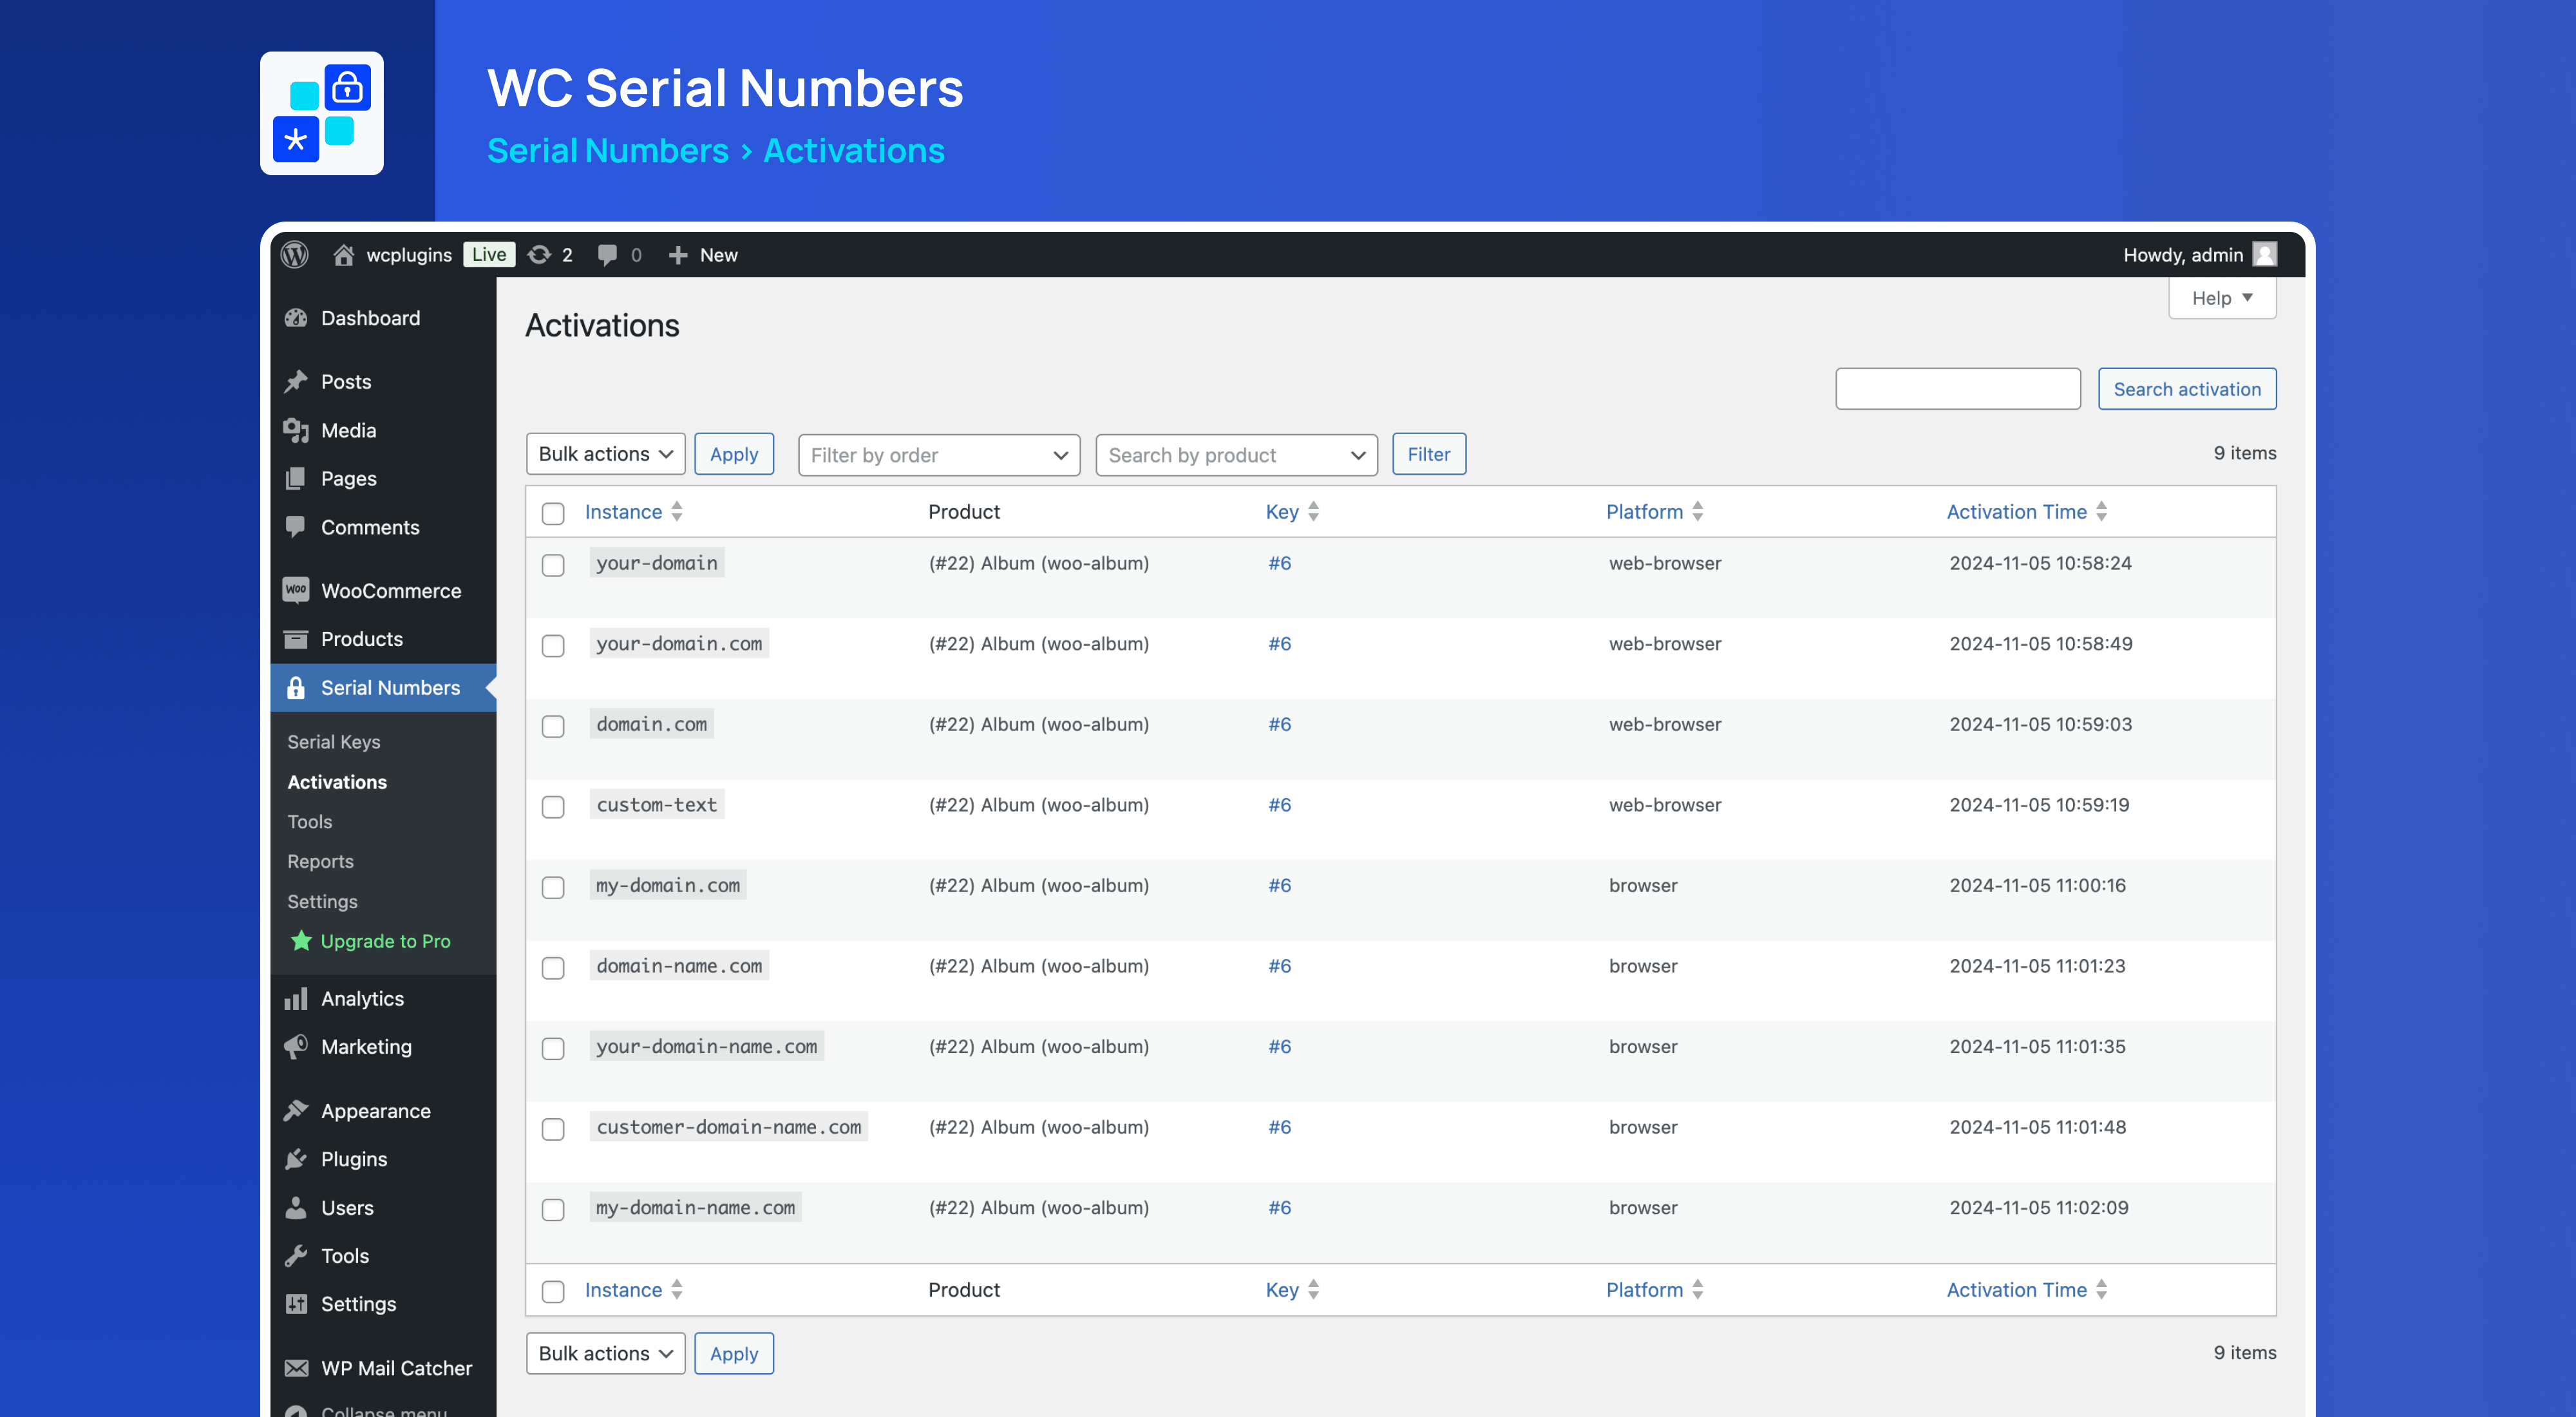
Task: Select the domain-name.com row checkbox
Action: [553, 968]
